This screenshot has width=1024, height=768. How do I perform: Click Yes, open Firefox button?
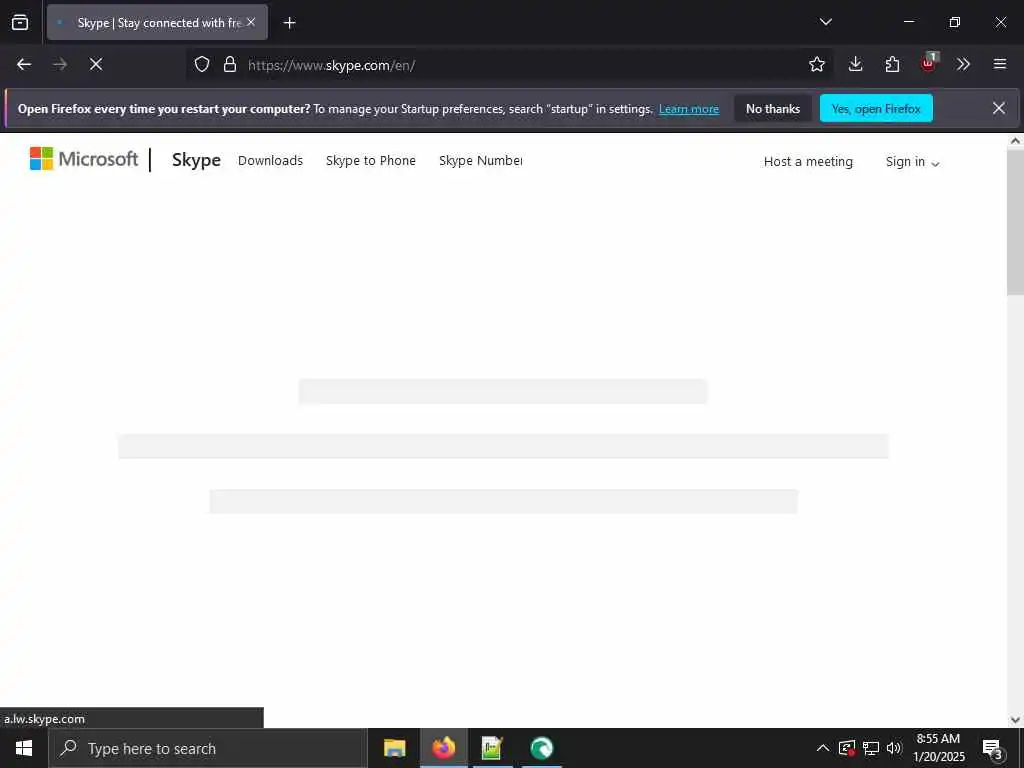coord(876,109)
